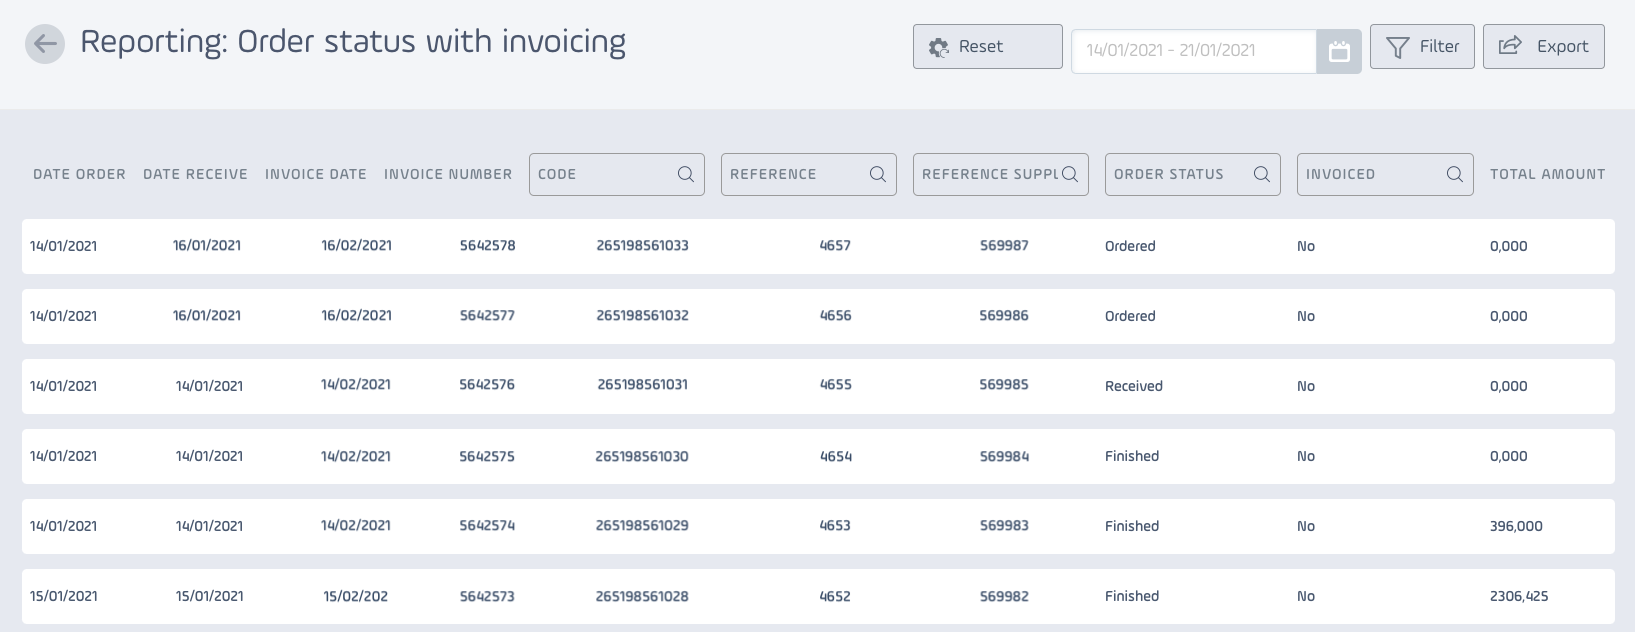Image resolution: width=1635 pixels, height=632 pixels.
Task: Click the Date Receive column header
Action: click(x=196, y=174)
